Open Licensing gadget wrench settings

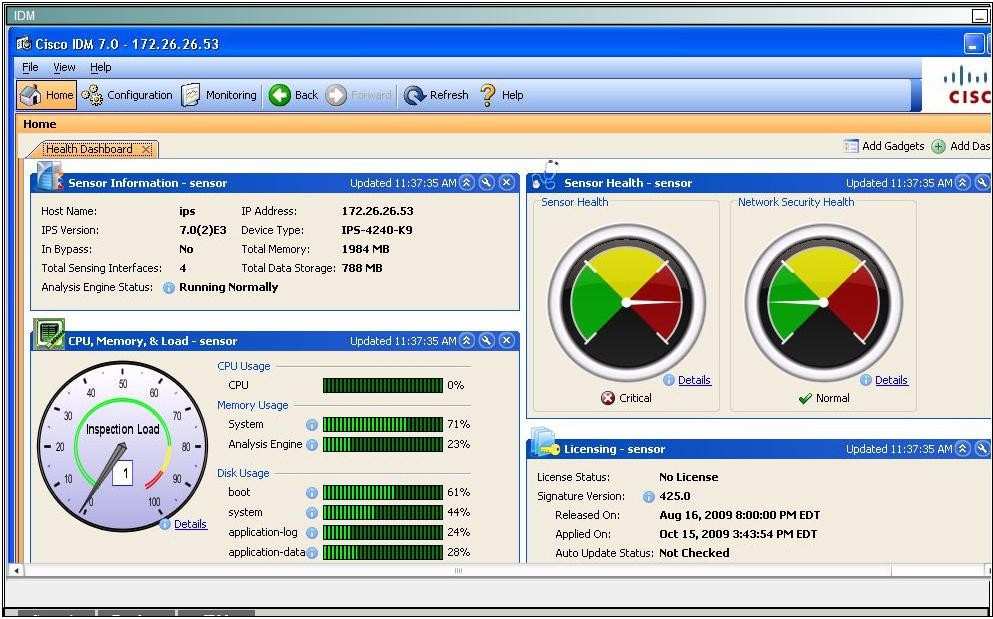pyautogui.click(x=982, y=449)
